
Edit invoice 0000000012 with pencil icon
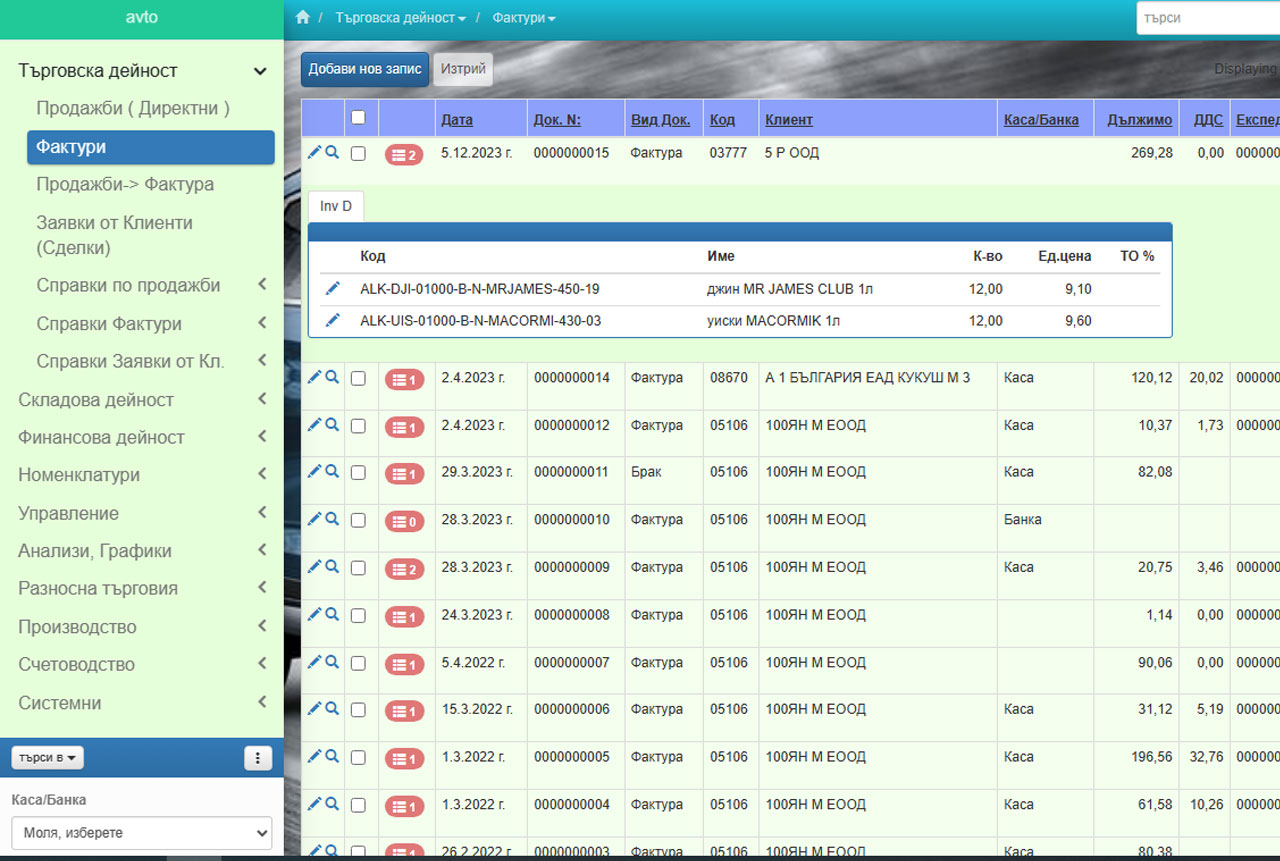(314, 424)
